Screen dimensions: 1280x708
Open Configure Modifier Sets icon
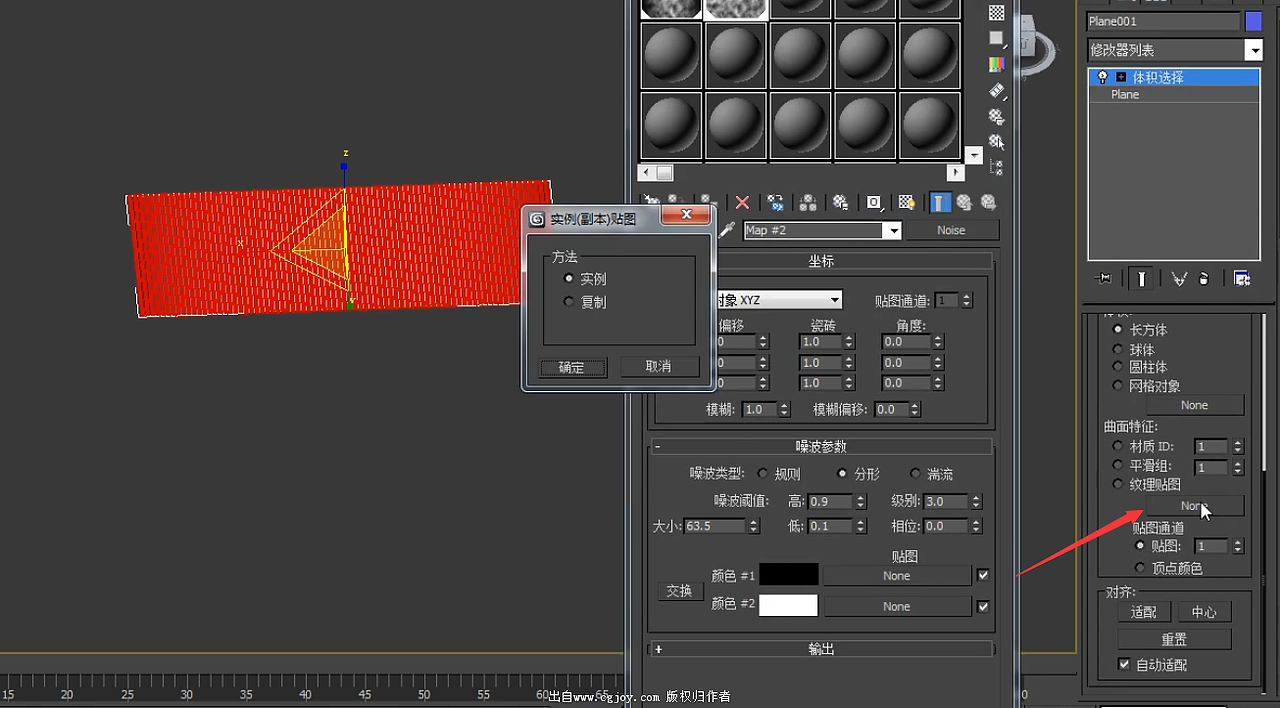click(x=1240, y=279)
